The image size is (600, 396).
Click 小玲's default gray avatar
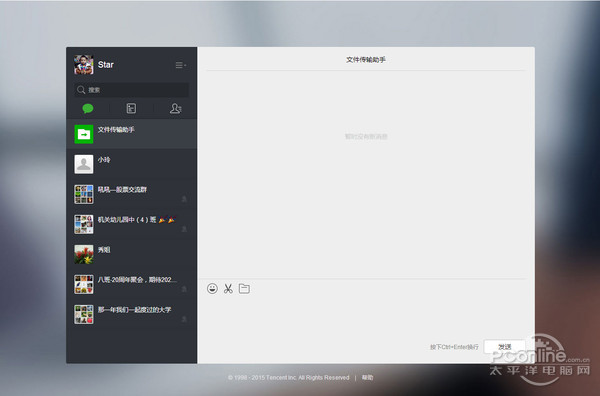click(x=84, y=164)
